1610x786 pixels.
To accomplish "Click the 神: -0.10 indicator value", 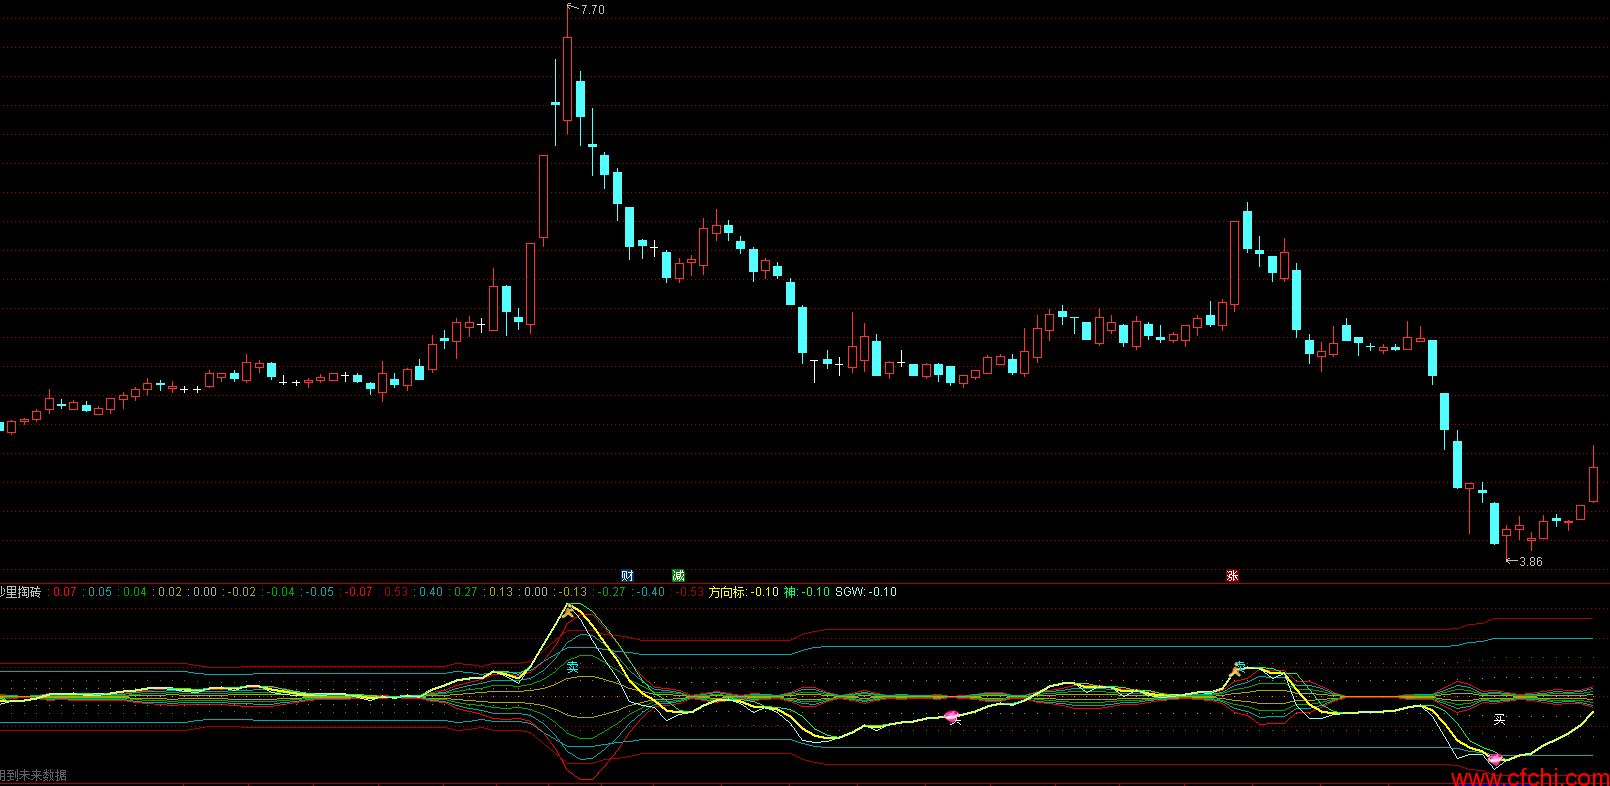I will (x=807, y=592).
